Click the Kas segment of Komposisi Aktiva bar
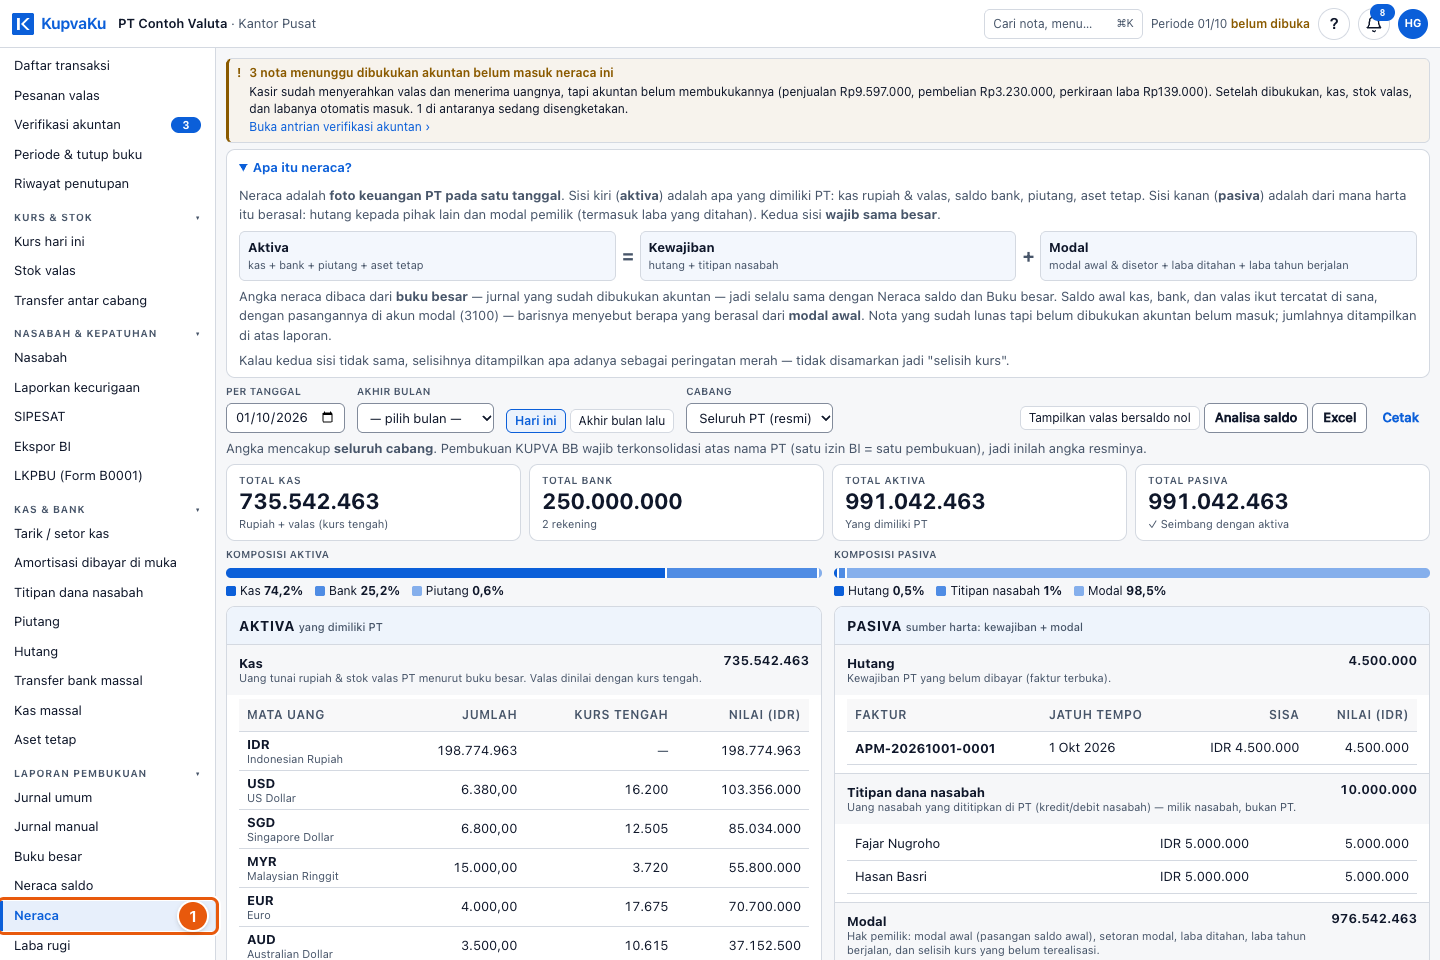The height and width of the screenshot is (960, 1440). point(445,573)
